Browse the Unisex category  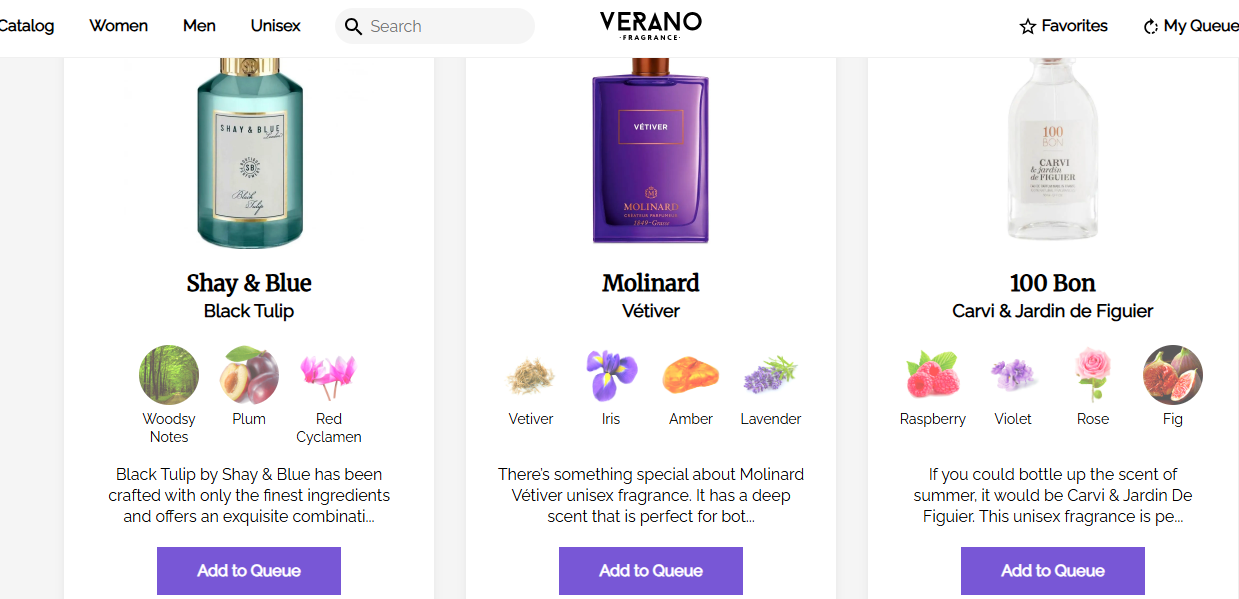coord(275,26)
